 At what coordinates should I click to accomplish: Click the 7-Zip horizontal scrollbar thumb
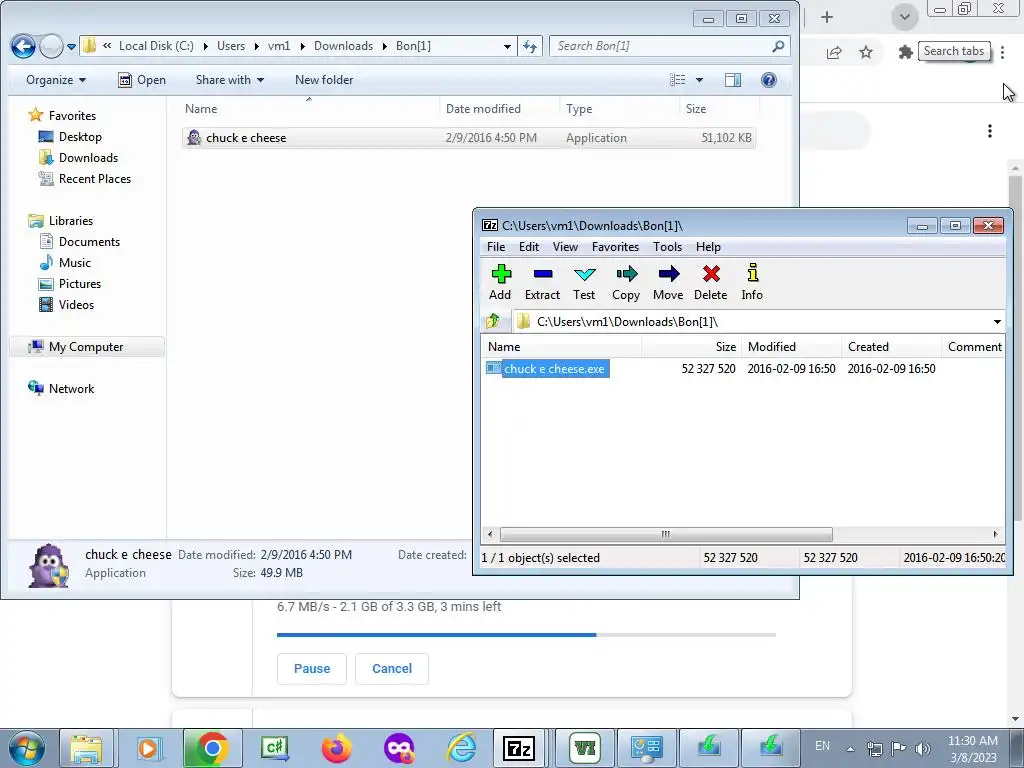click(666, 534)
